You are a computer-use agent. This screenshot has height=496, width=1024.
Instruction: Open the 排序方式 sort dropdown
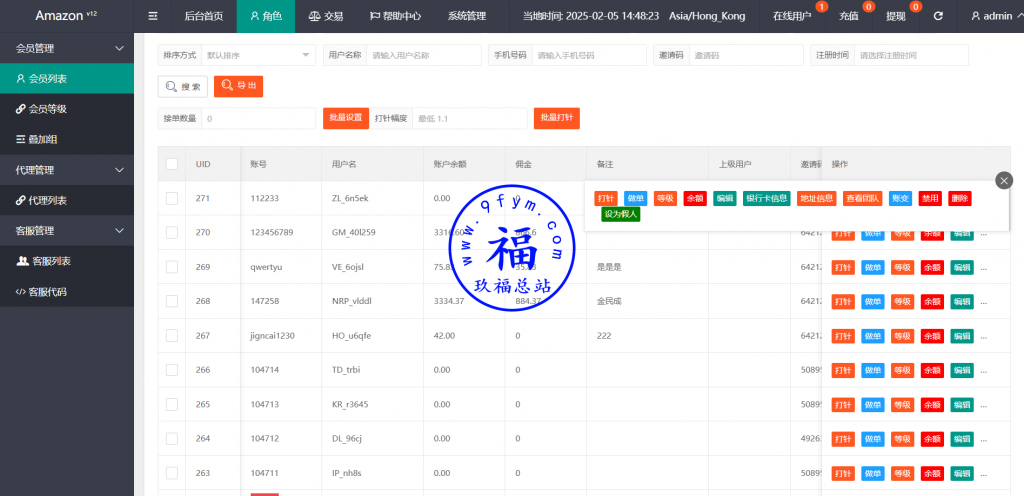coord(258,55)
